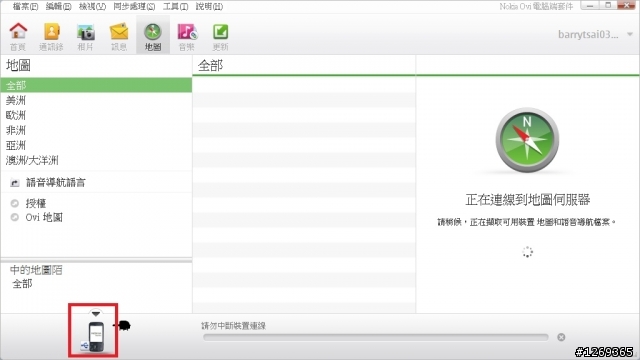The image size is (640, 360).
Task: Click the 全部 column header
Action: point(211,65)
